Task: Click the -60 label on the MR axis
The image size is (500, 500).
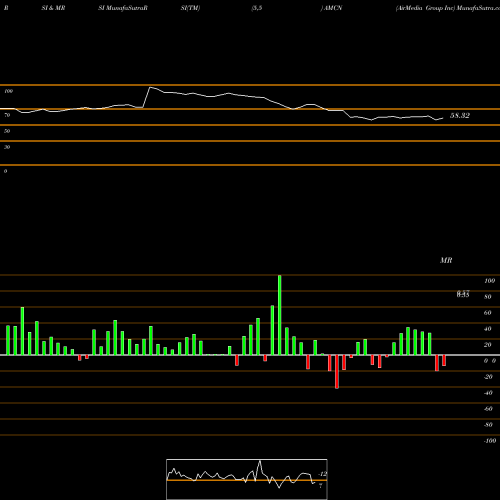Action: pyautogui.click(x=488, y=409)
